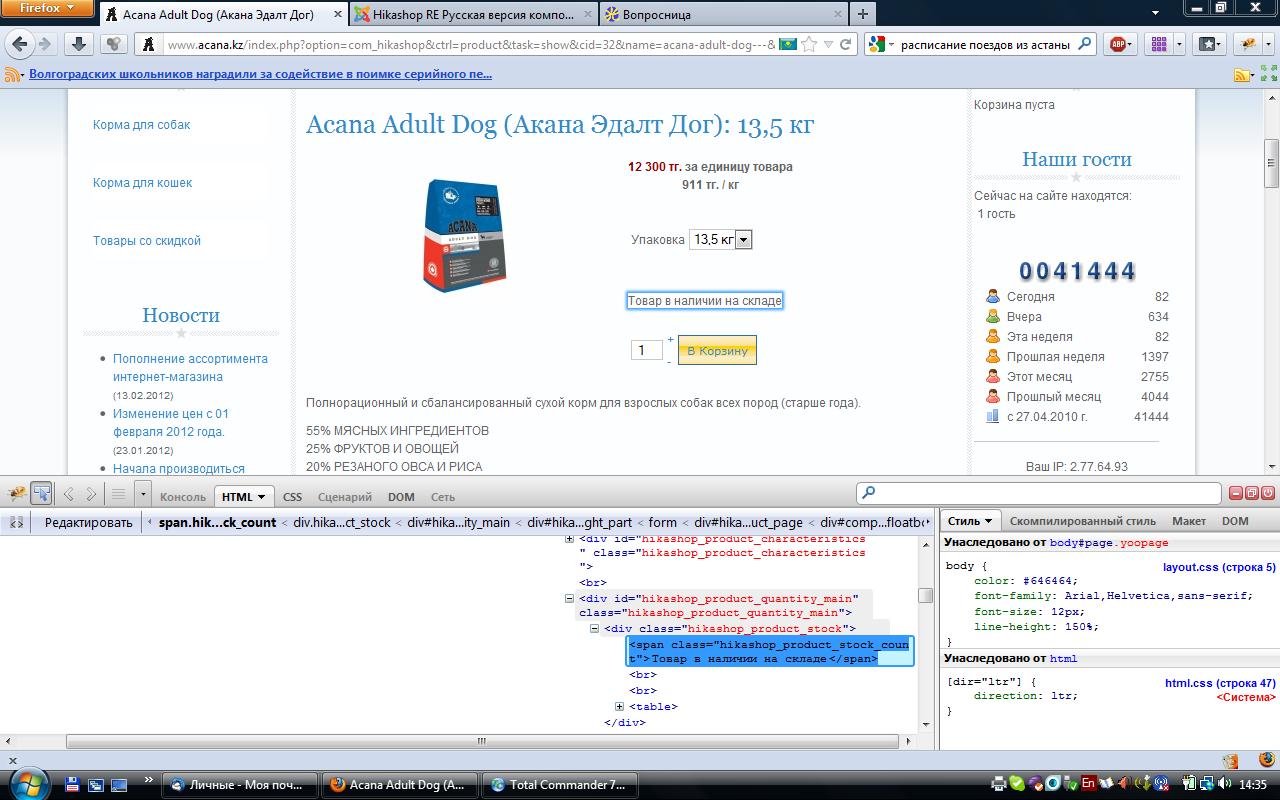This screenshot has width=1280, height=800.
Task: Reload the page with the refresh icon
Action: (x=846, y=44)
